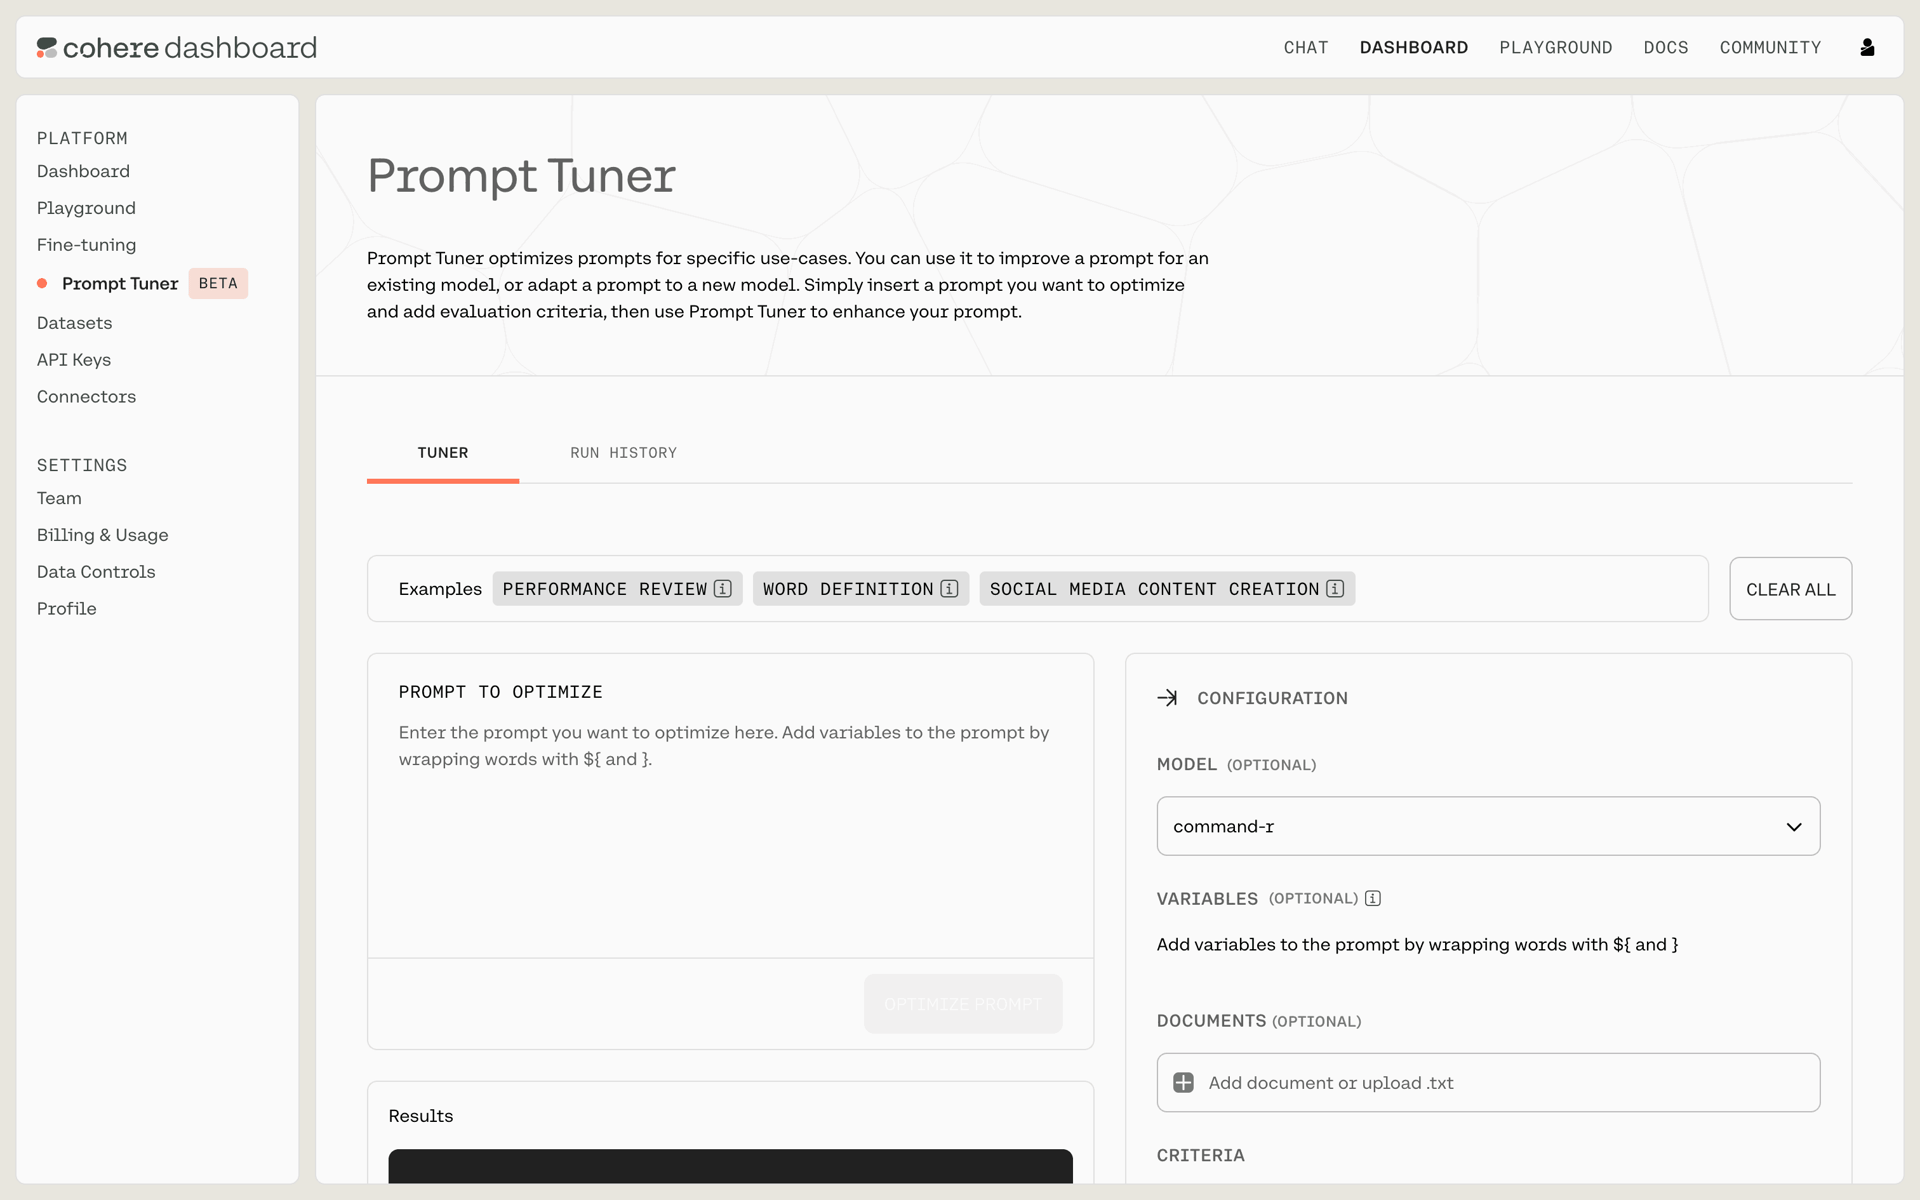The image size is (1920, 1200).
Task: Go to Playground in sidebar
Action: 86,208
